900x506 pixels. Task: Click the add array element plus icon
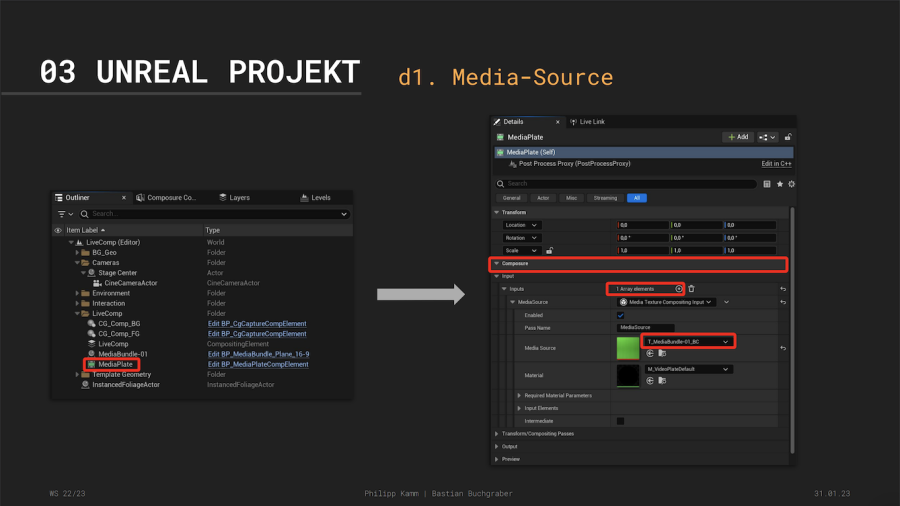[x=678, y=289]
